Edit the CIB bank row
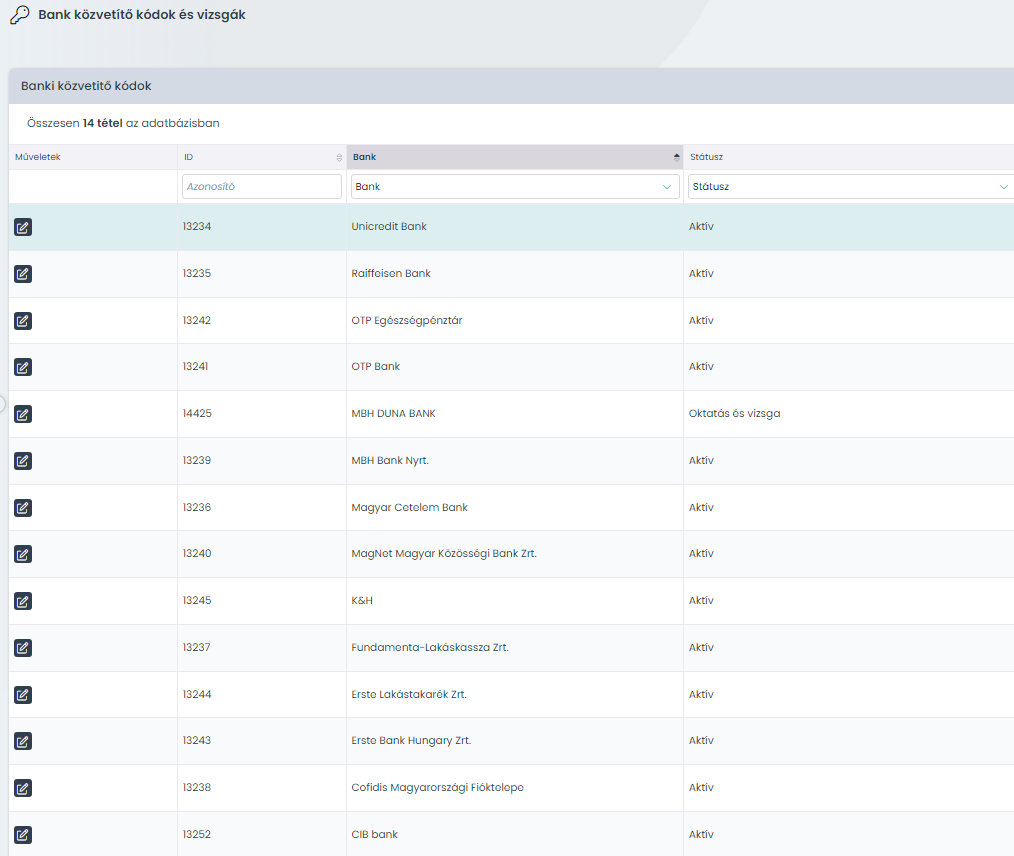 click(x=23, y=835)
